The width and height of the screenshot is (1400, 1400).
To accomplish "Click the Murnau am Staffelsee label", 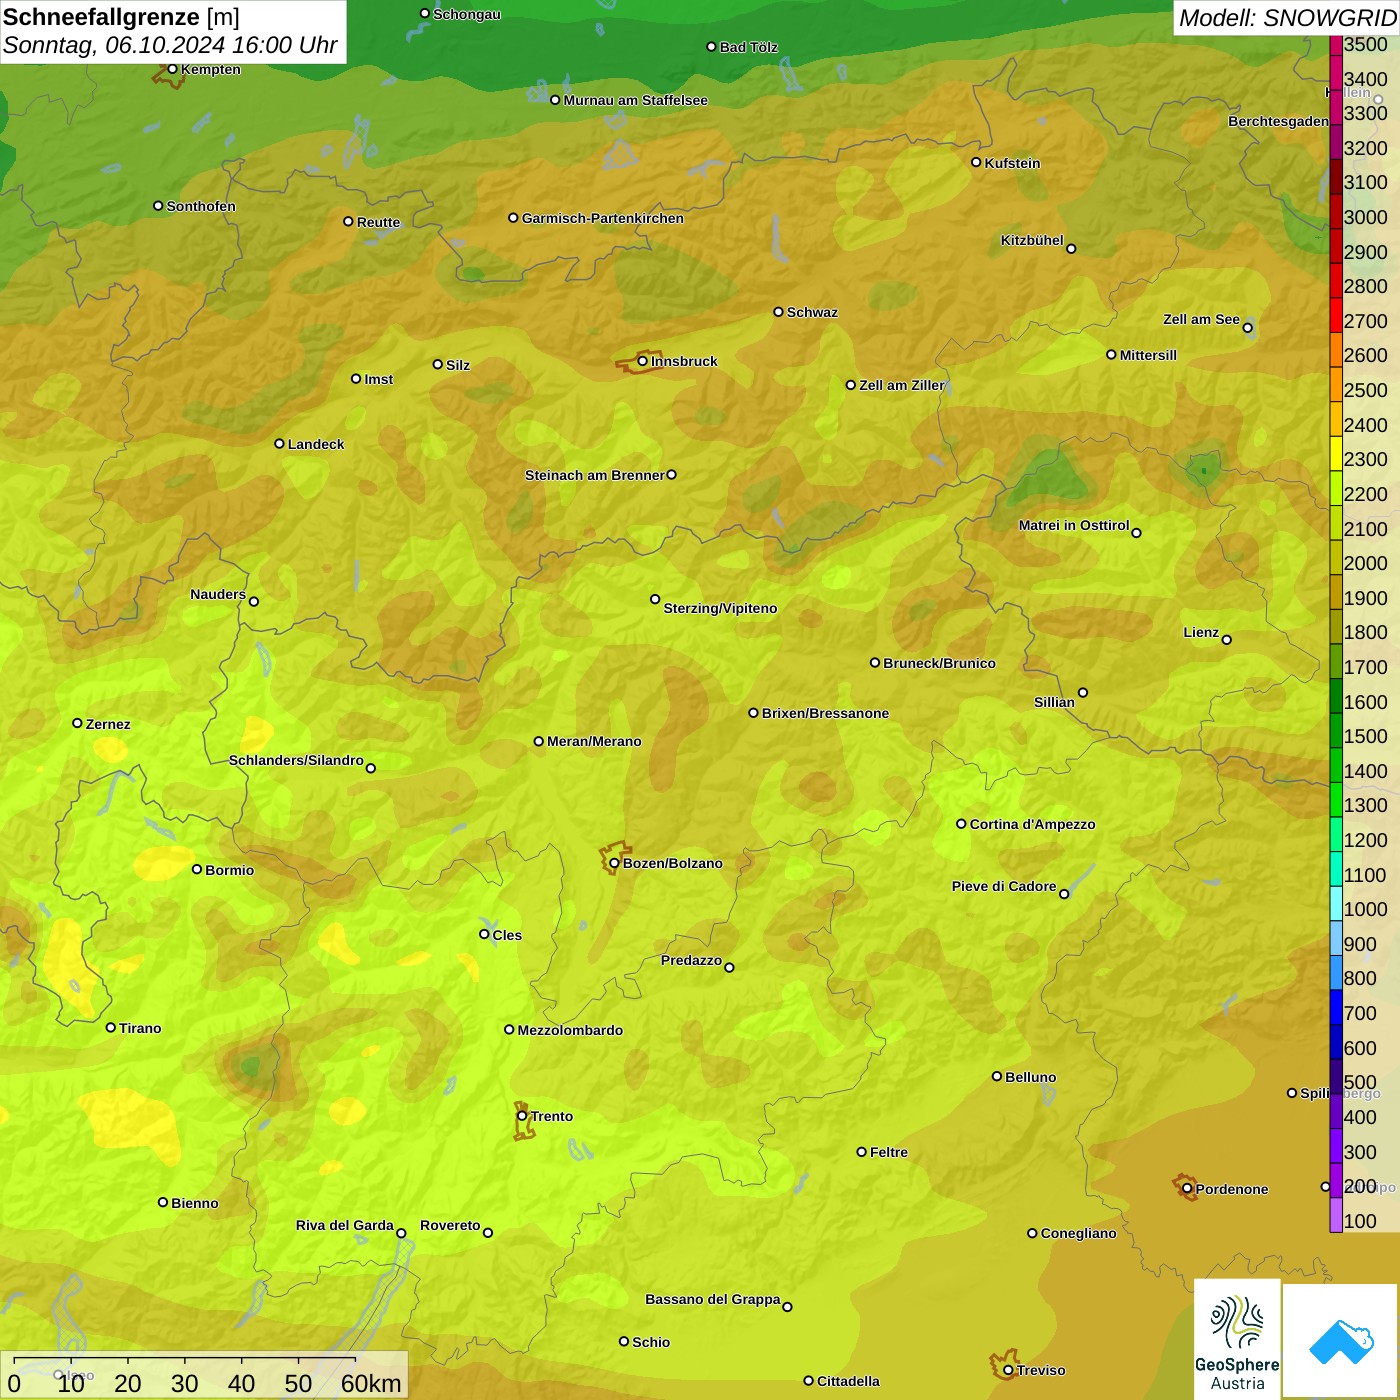I will 635,100.
